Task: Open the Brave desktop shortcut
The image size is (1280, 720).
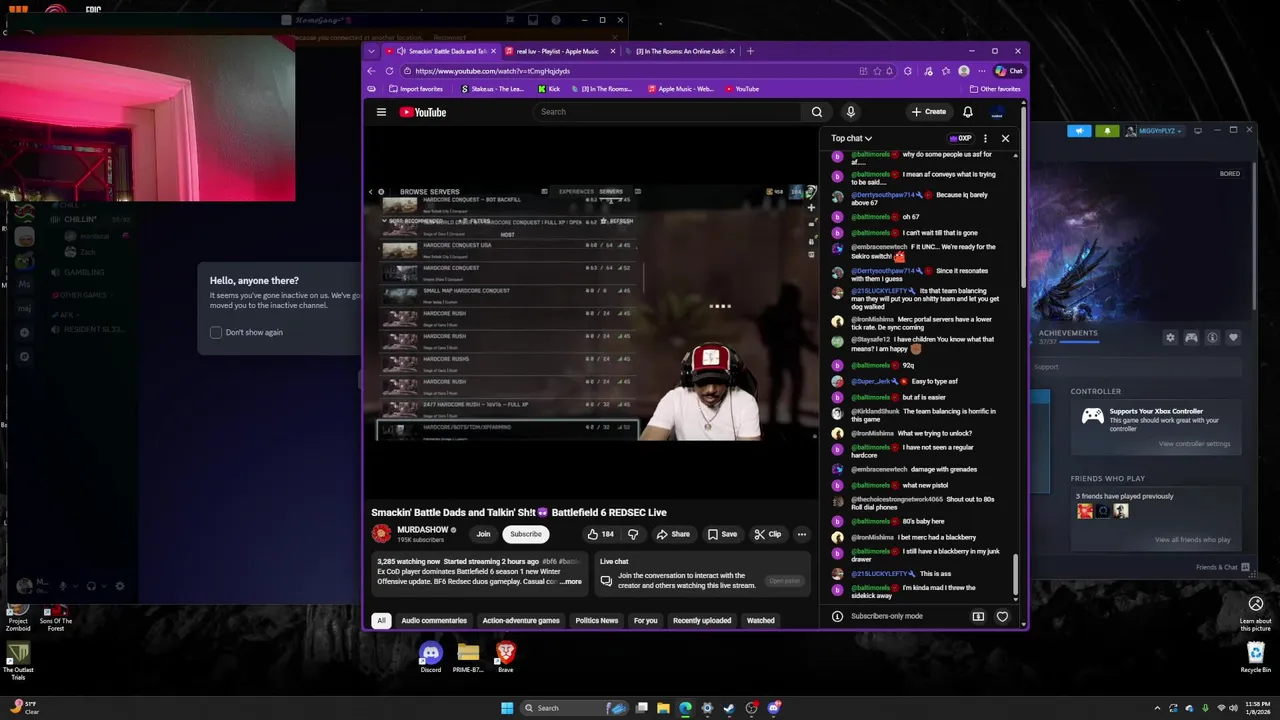Action: pos(506,657)
